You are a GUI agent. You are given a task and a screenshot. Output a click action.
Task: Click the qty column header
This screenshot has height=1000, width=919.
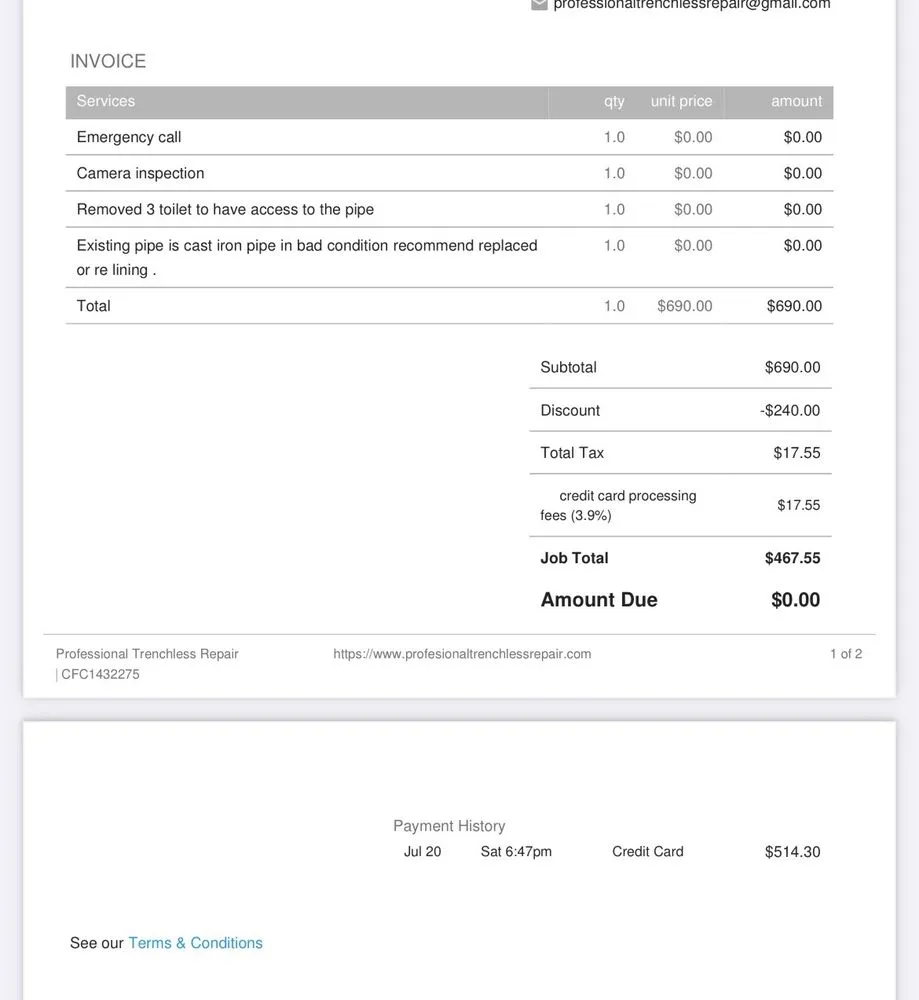(x=614, y=101)
